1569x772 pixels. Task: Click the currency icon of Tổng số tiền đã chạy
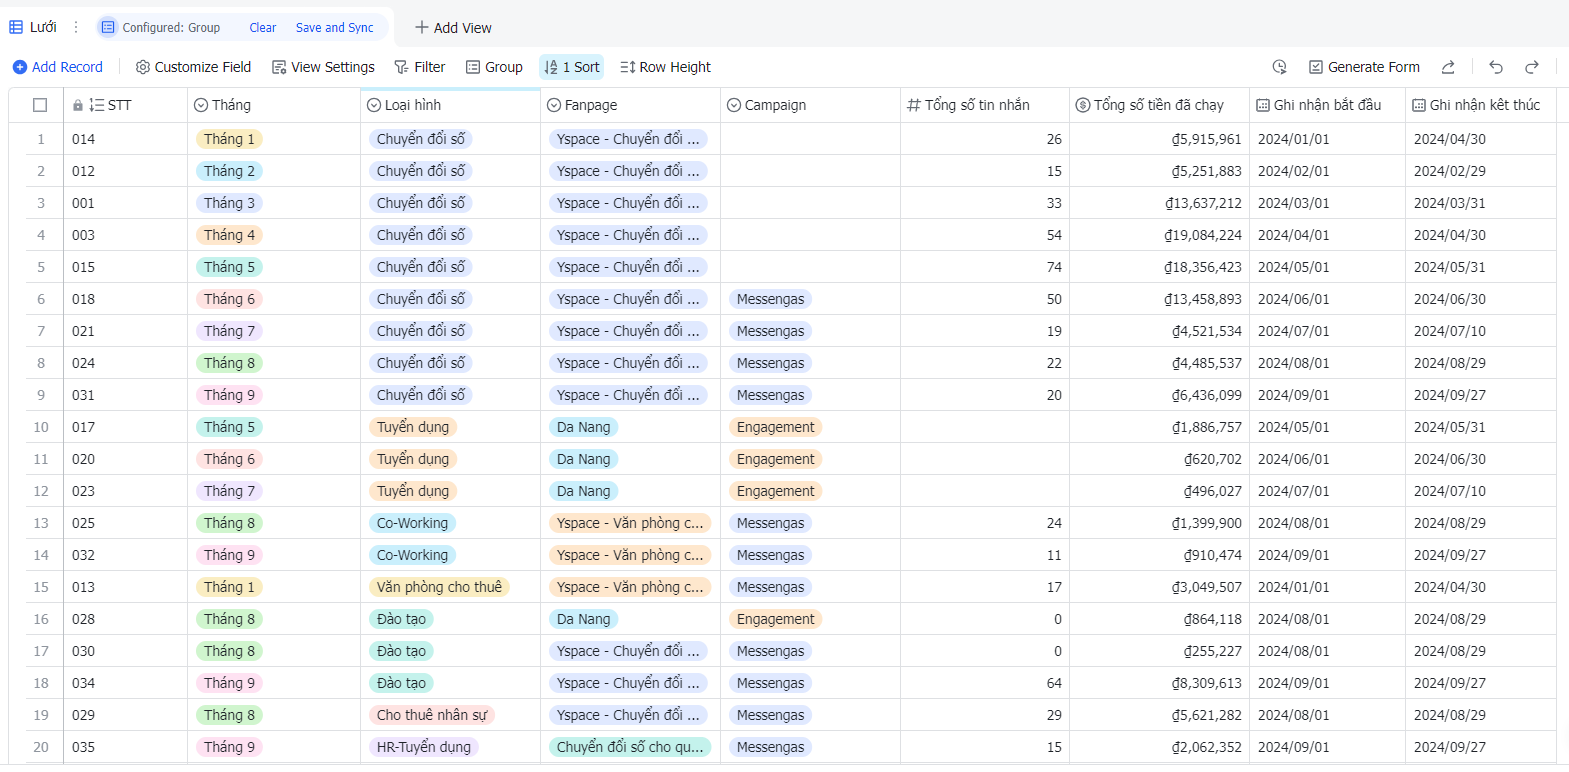[1082, 105]
